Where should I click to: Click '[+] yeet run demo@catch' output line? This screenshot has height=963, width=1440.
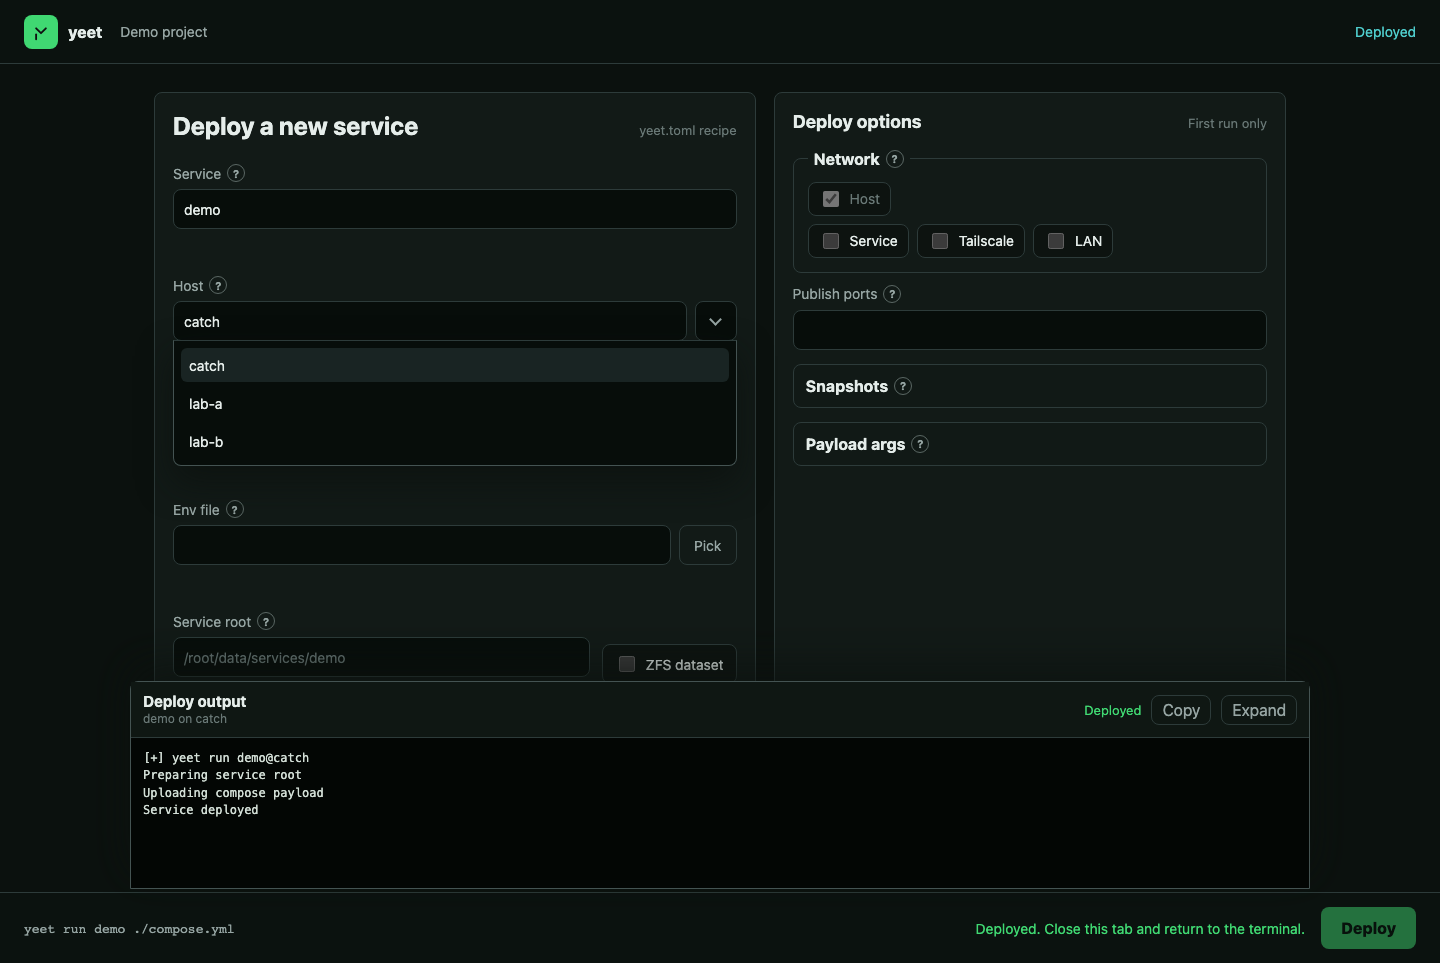226,758
